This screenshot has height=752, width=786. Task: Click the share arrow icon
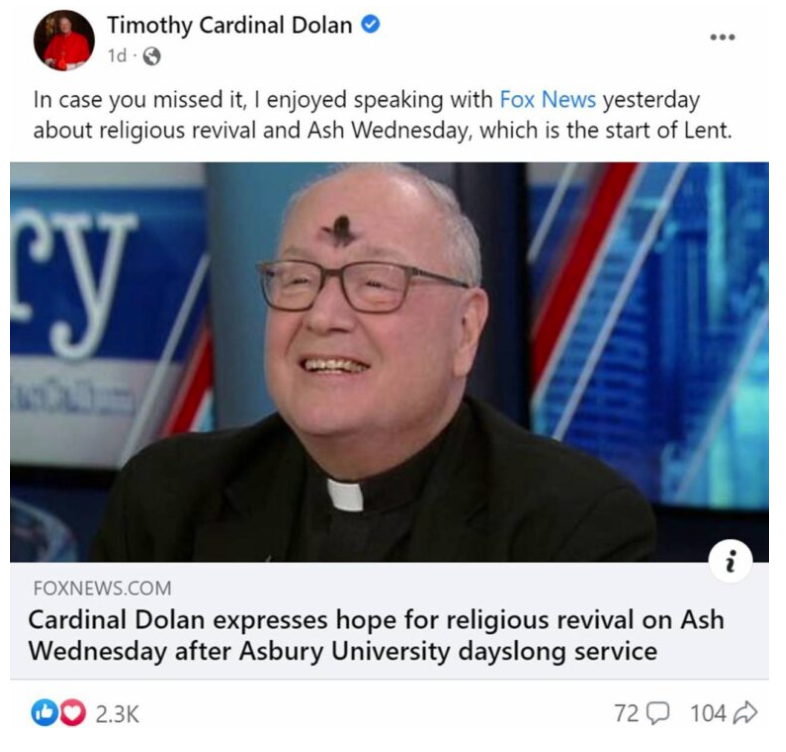[x=745, y=712]
